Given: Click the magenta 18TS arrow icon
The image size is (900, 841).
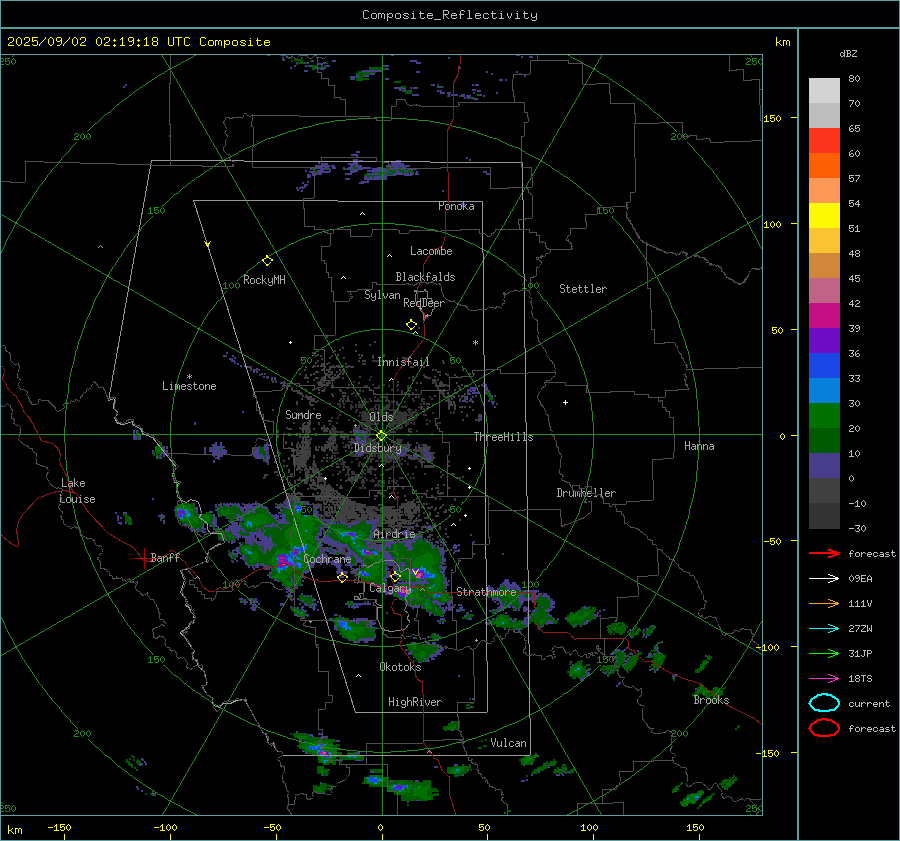Looking at the screenshot, I should (824, 679).
